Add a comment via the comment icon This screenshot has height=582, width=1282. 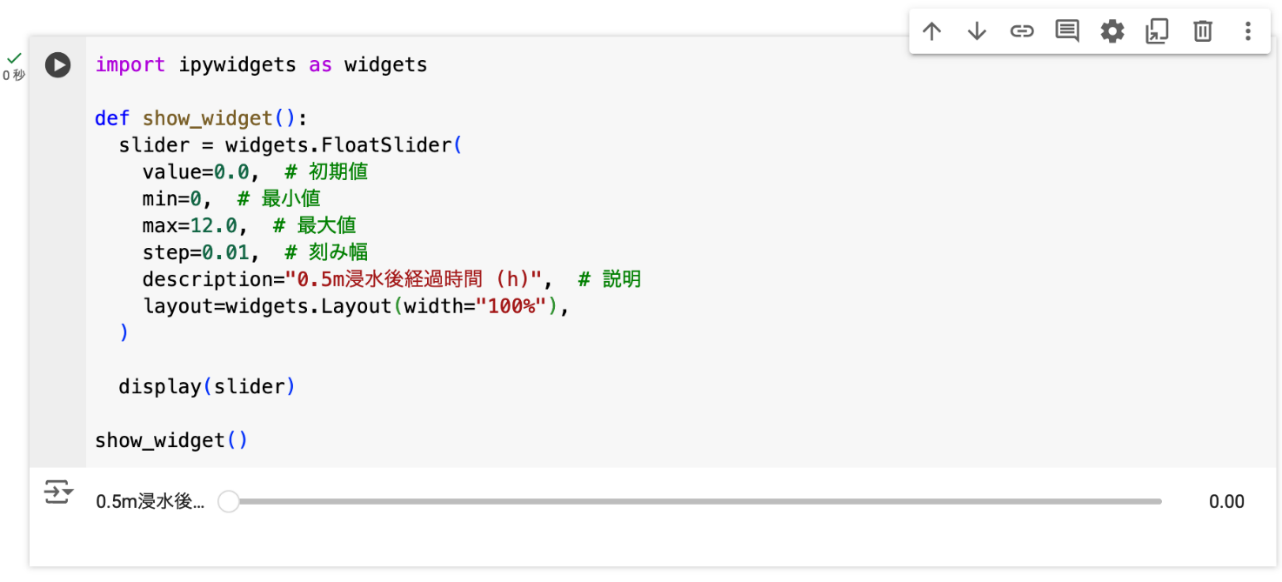click(x=1067, y=32)
